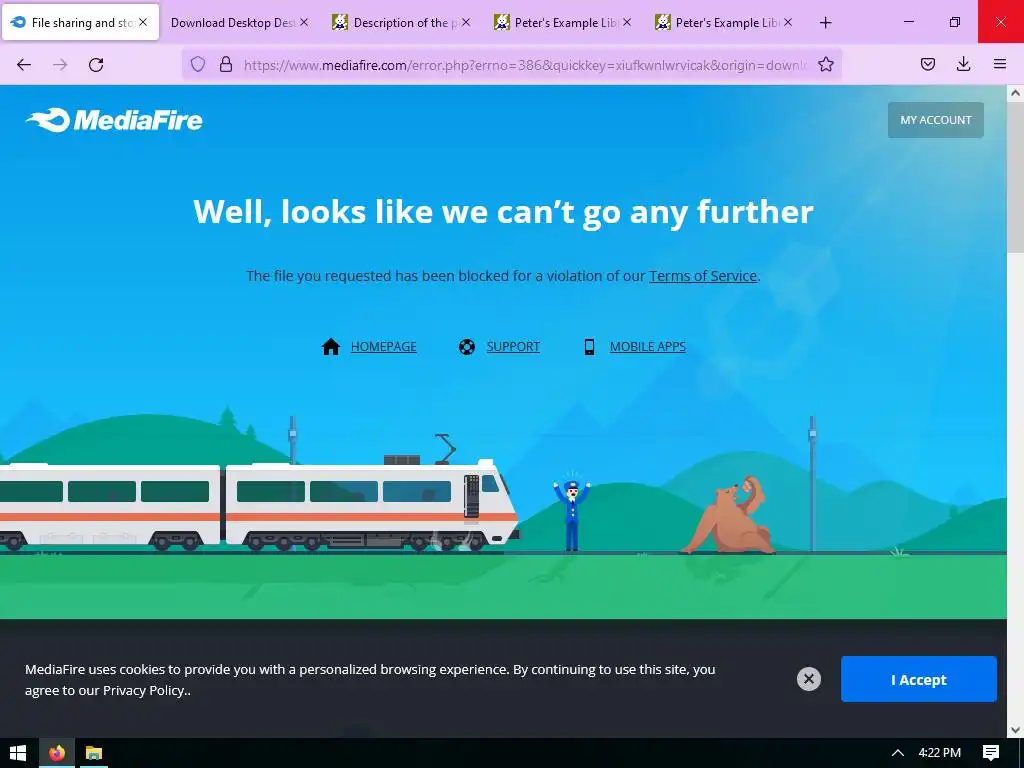Open File Explorer from taskbar
Screen dimensions: 1024x768
[x=94, y=753]
